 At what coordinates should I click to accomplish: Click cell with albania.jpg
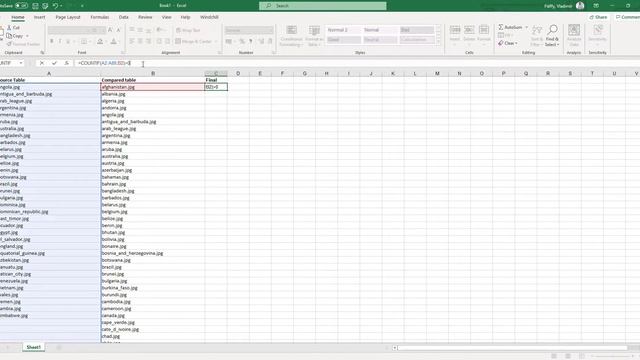(x=153, y=94)
